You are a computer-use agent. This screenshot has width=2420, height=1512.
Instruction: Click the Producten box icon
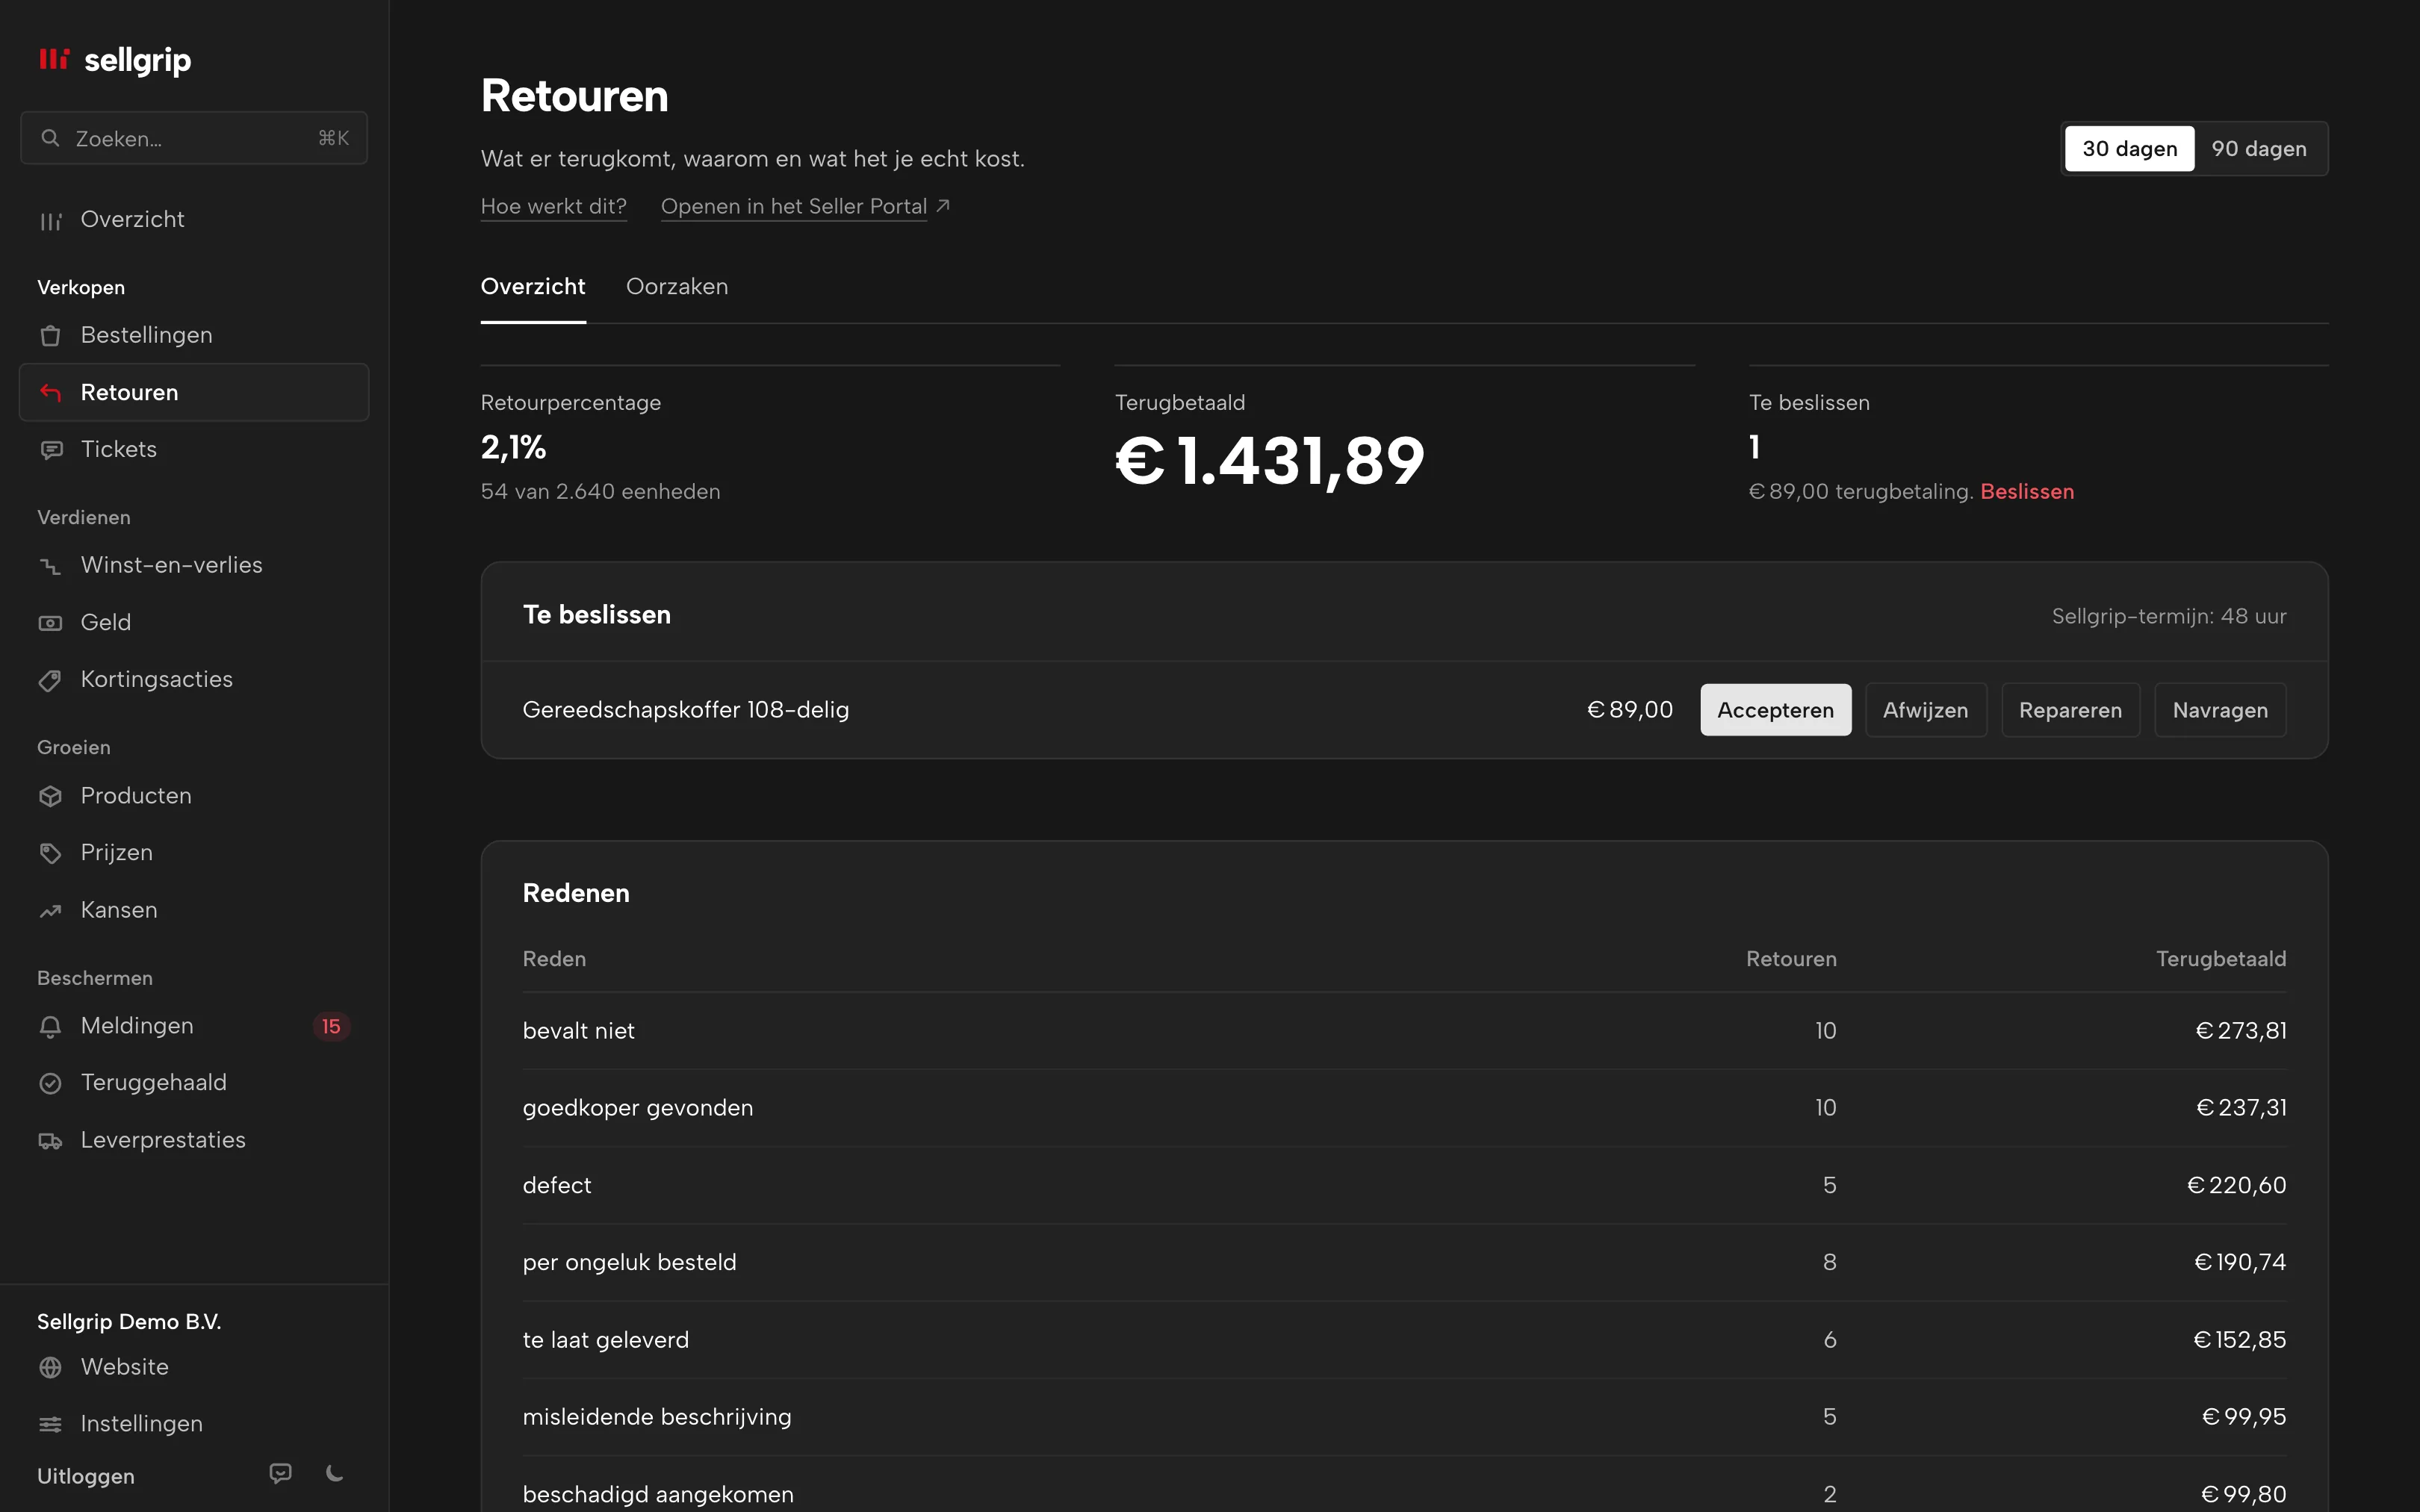coord(50,796)
